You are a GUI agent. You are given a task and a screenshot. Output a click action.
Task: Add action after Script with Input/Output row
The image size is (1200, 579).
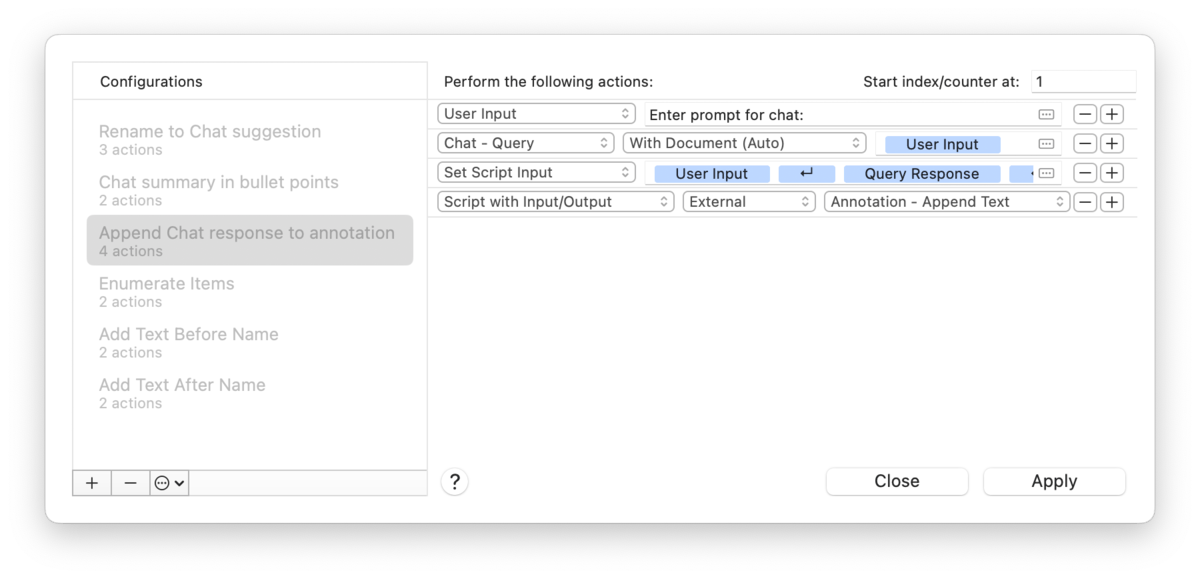tap(1112, 202)
